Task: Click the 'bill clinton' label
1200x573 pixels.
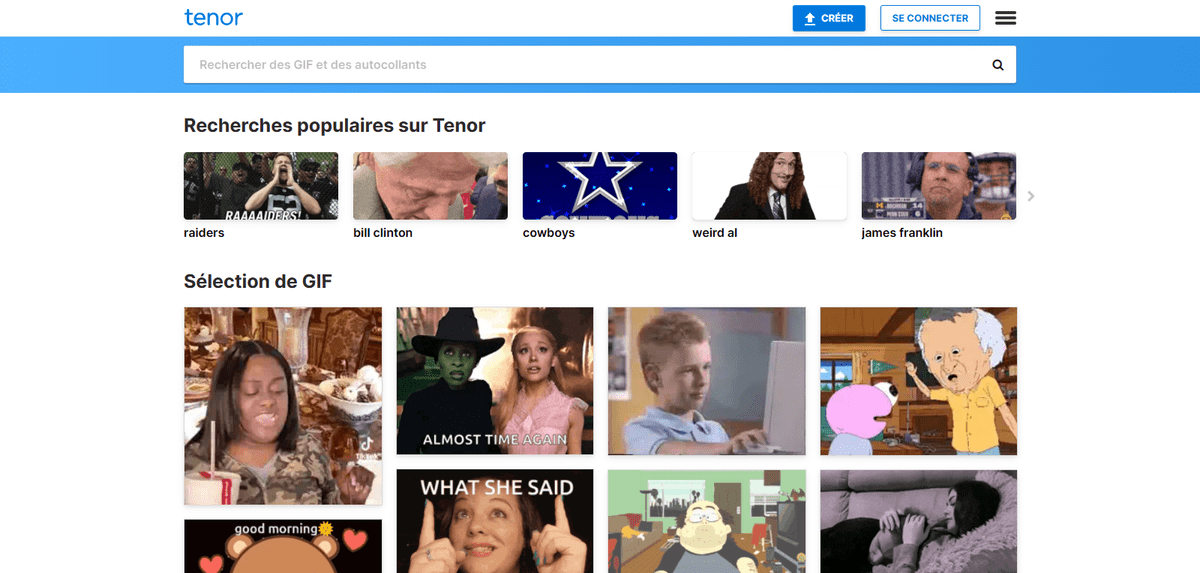Action: tap(383, 233)
